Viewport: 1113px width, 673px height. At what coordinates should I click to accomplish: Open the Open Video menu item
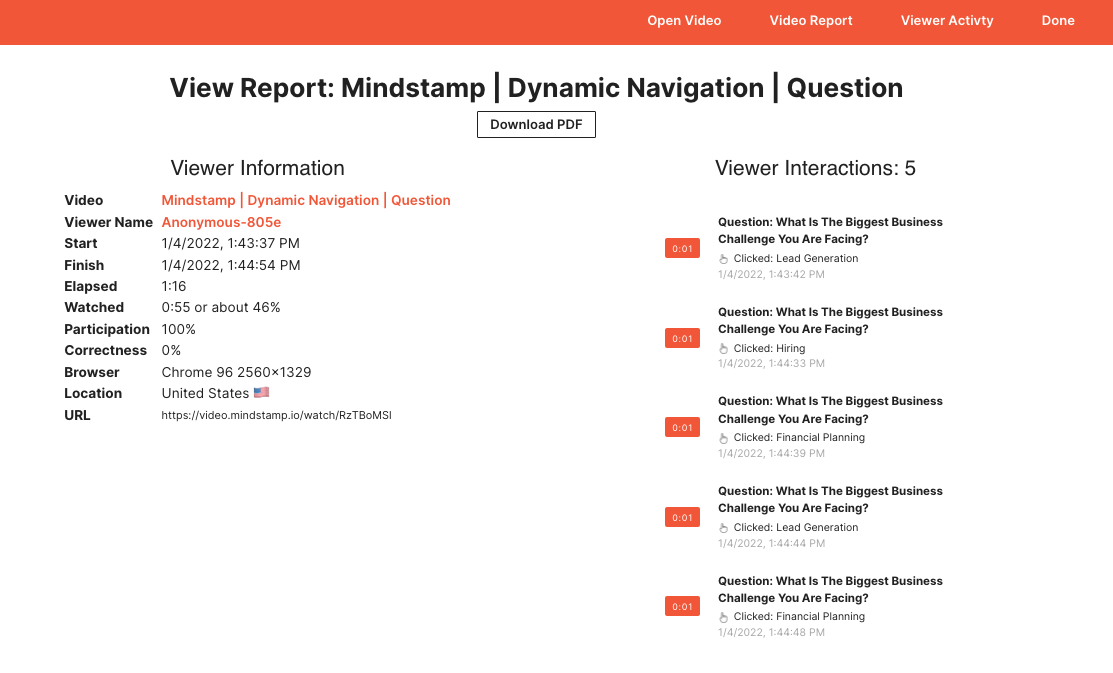coord(684,20)
